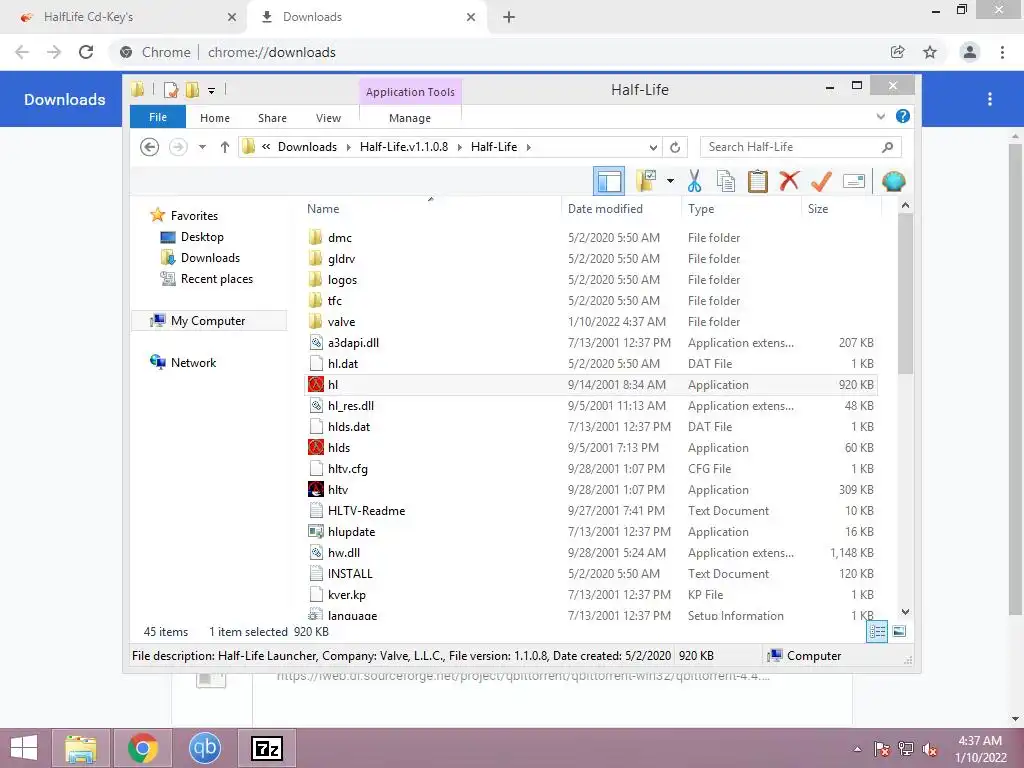Image resolution: width=1024 pixels, height=768 pixels.
Task: Click the Copy icon in toolbar
Action: (726, 181)
